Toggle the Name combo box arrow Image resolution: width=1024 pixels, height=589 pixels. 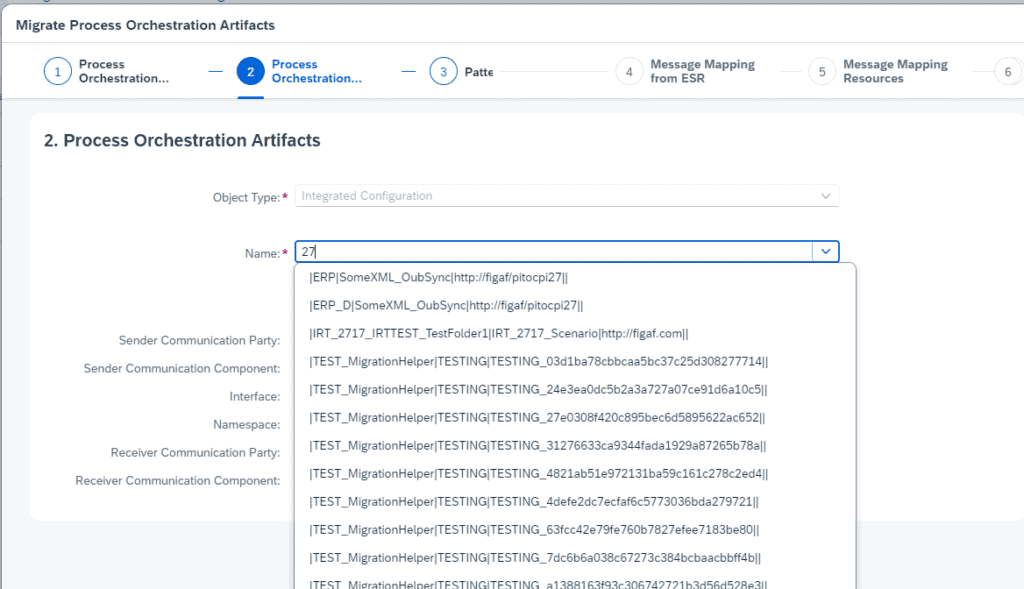click(x=825, y=251)
